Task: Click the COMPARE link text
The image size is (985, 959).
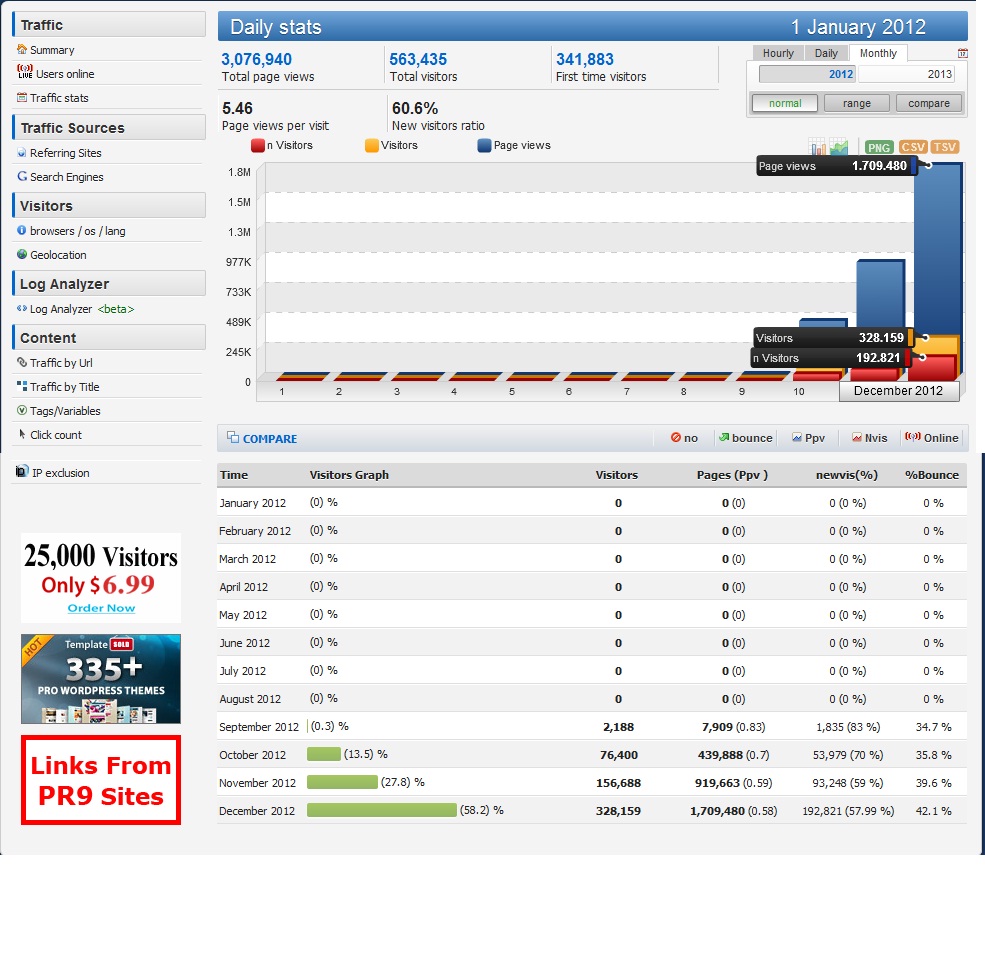Action: tap(270, 438)
